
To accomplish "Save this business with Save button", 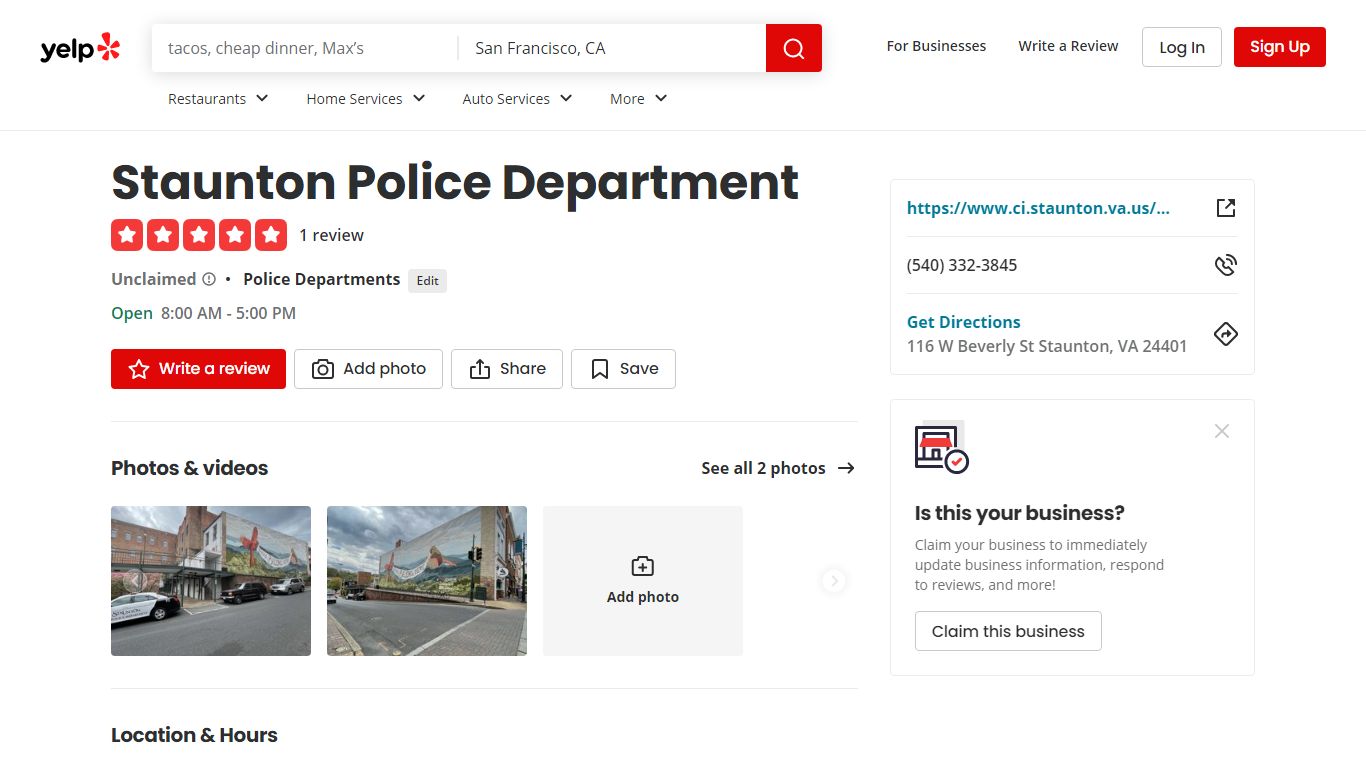I will pos(623,369).
